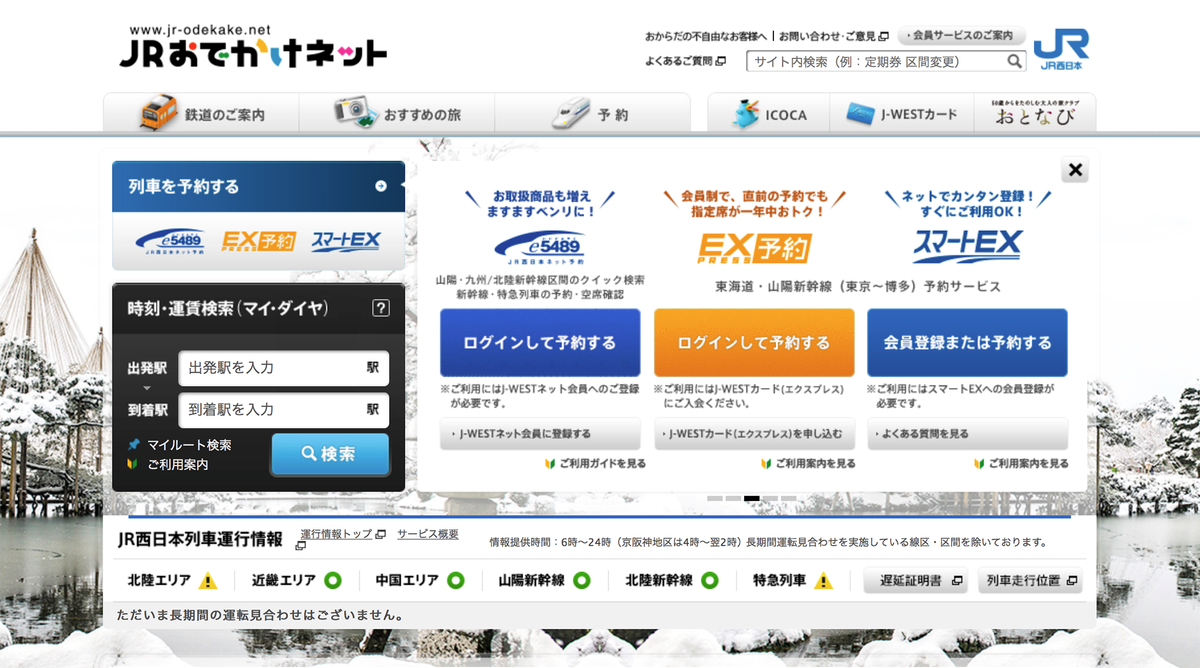
Task: Click 近畿エリア green circle status
Action: [x=333, y=580]
